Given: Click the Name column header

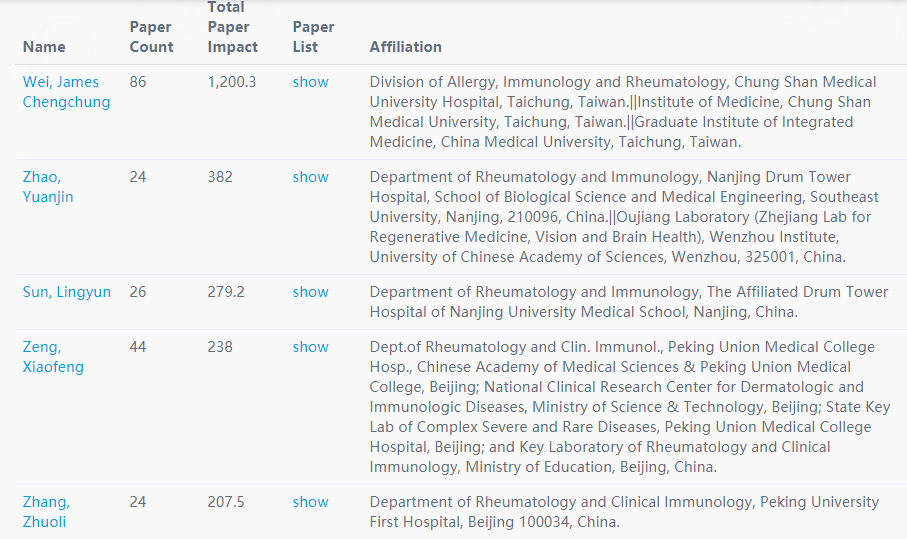Looking at the screenshot, I should [44, 47].
